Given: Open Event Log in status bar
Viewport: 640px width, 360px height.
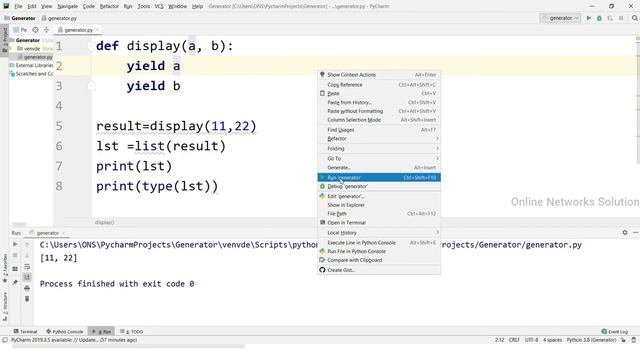Looking at the screenshot, I should [x=614, y=331].
